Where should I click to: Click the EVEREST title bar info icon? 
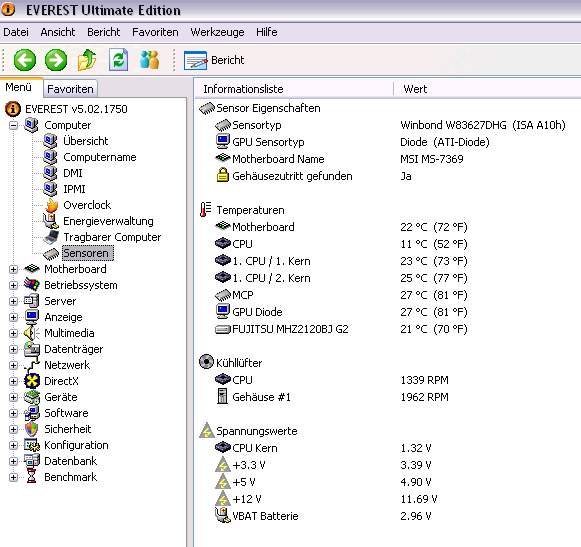point(8,9)
